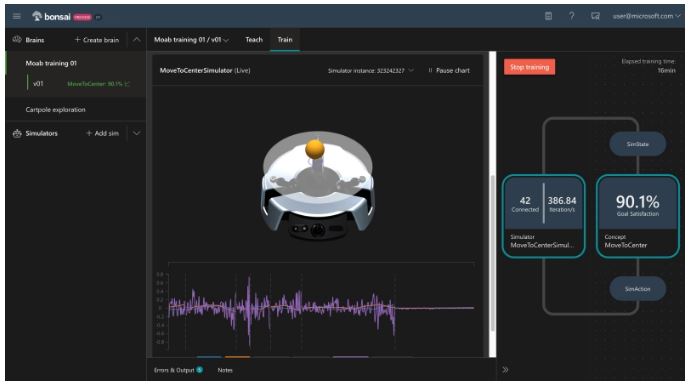Click the 386.84 iterations value
Image resolution: width=691 pixels, height=385 pixels.
[561, 201]
